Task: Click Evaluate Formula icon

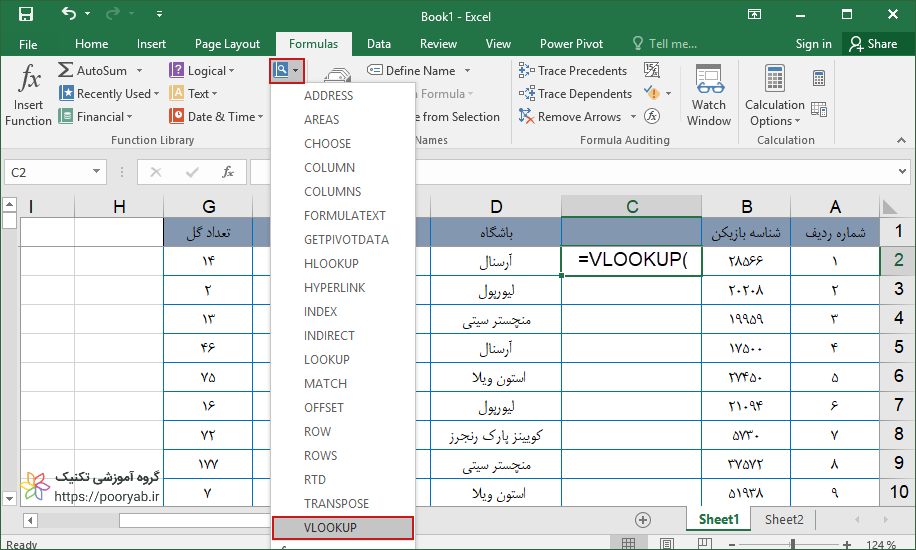Action: [652, 116]
